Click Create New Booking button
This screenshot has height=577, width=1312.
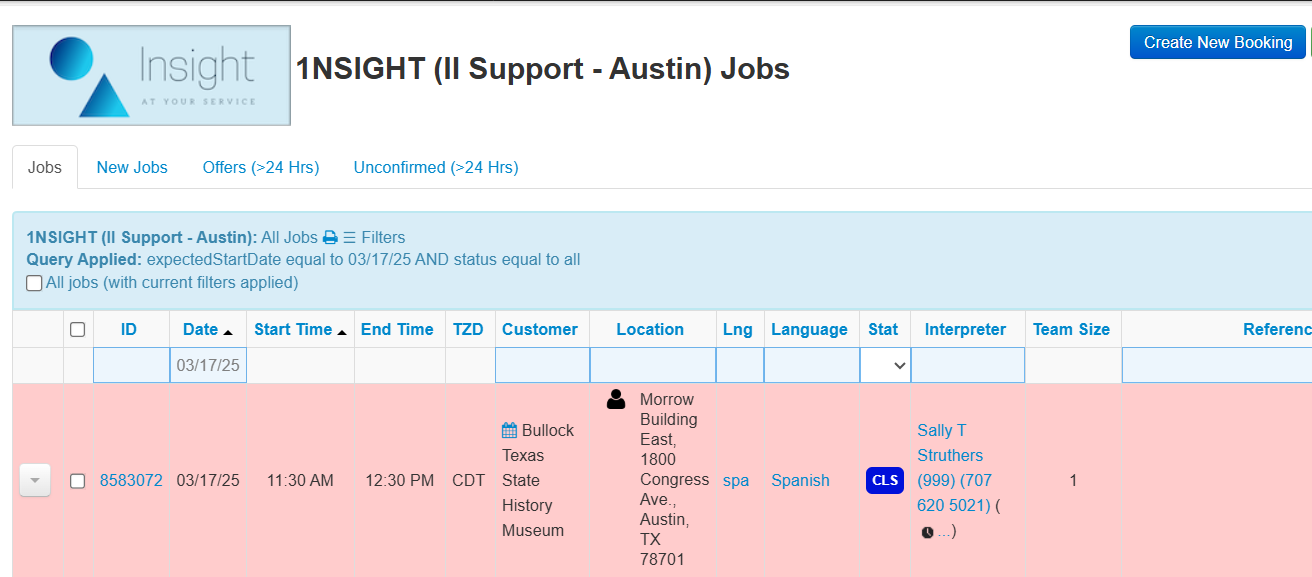click(1218, 42)
